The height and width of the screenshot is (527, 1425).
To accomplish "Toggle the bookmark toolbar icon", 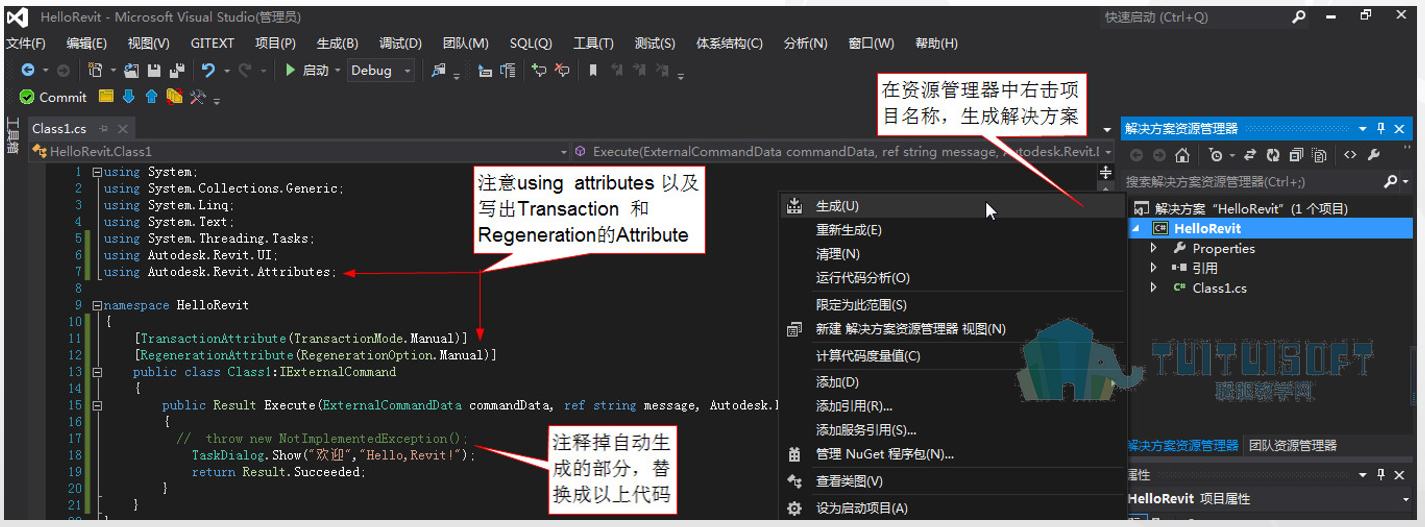I will pos(593,71).
